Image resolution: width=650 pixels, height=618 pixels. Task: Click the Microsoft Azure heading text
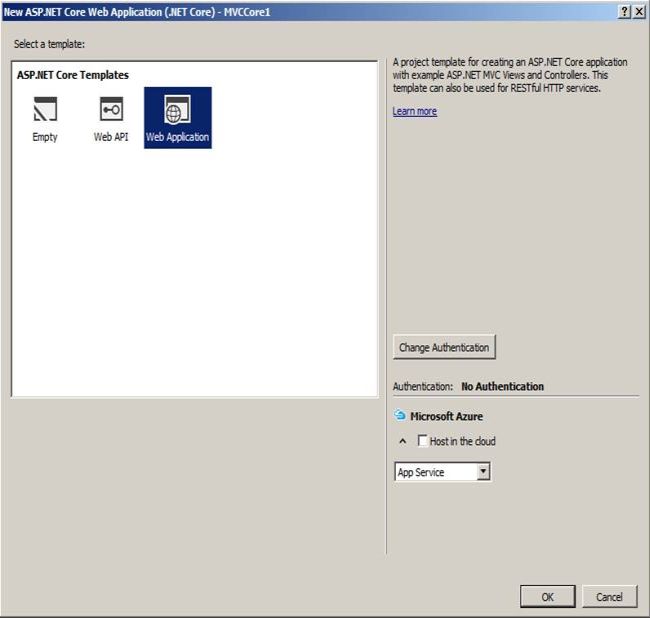click(x=446, y=416)
